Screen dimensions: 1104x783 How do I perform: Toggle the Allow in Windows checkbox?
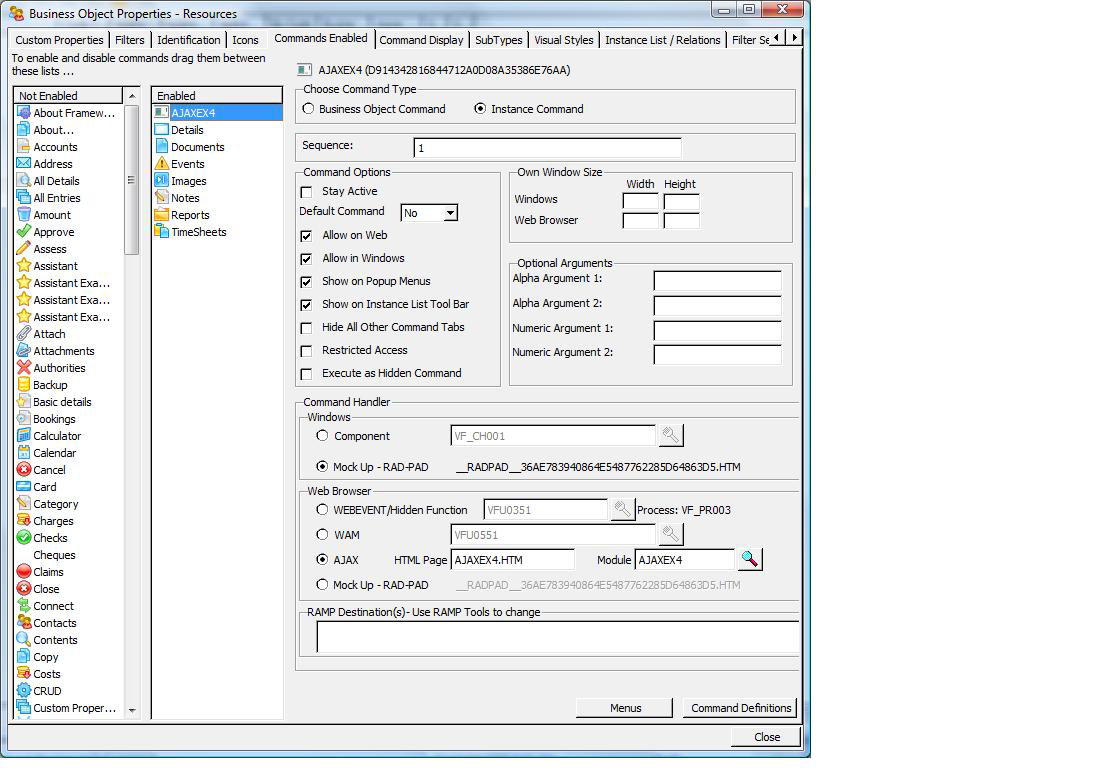tap(306, 259)
